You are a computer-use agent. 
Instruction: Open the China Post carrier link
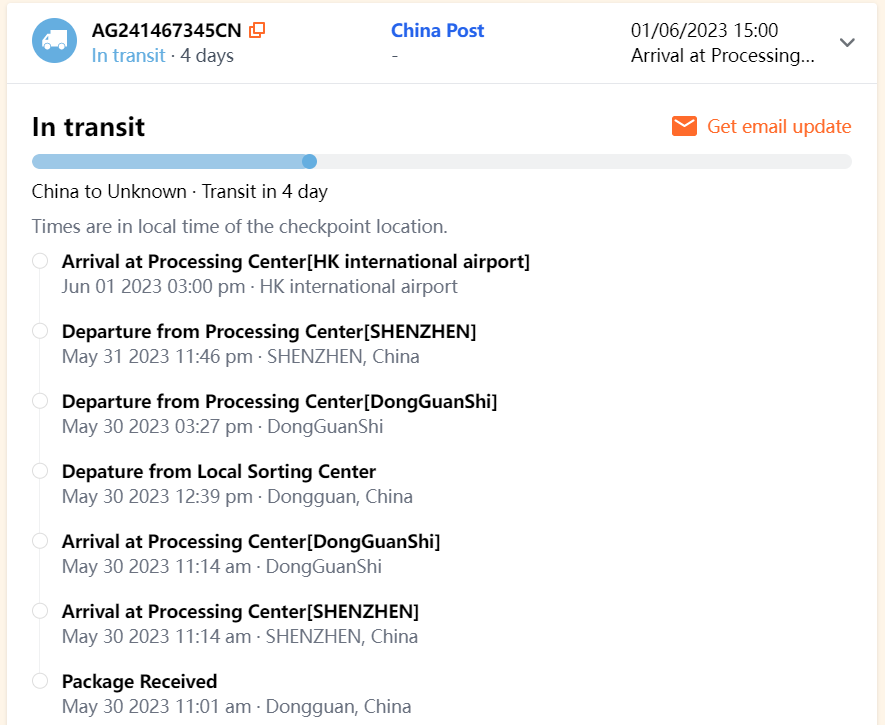[x=438, y=30]
